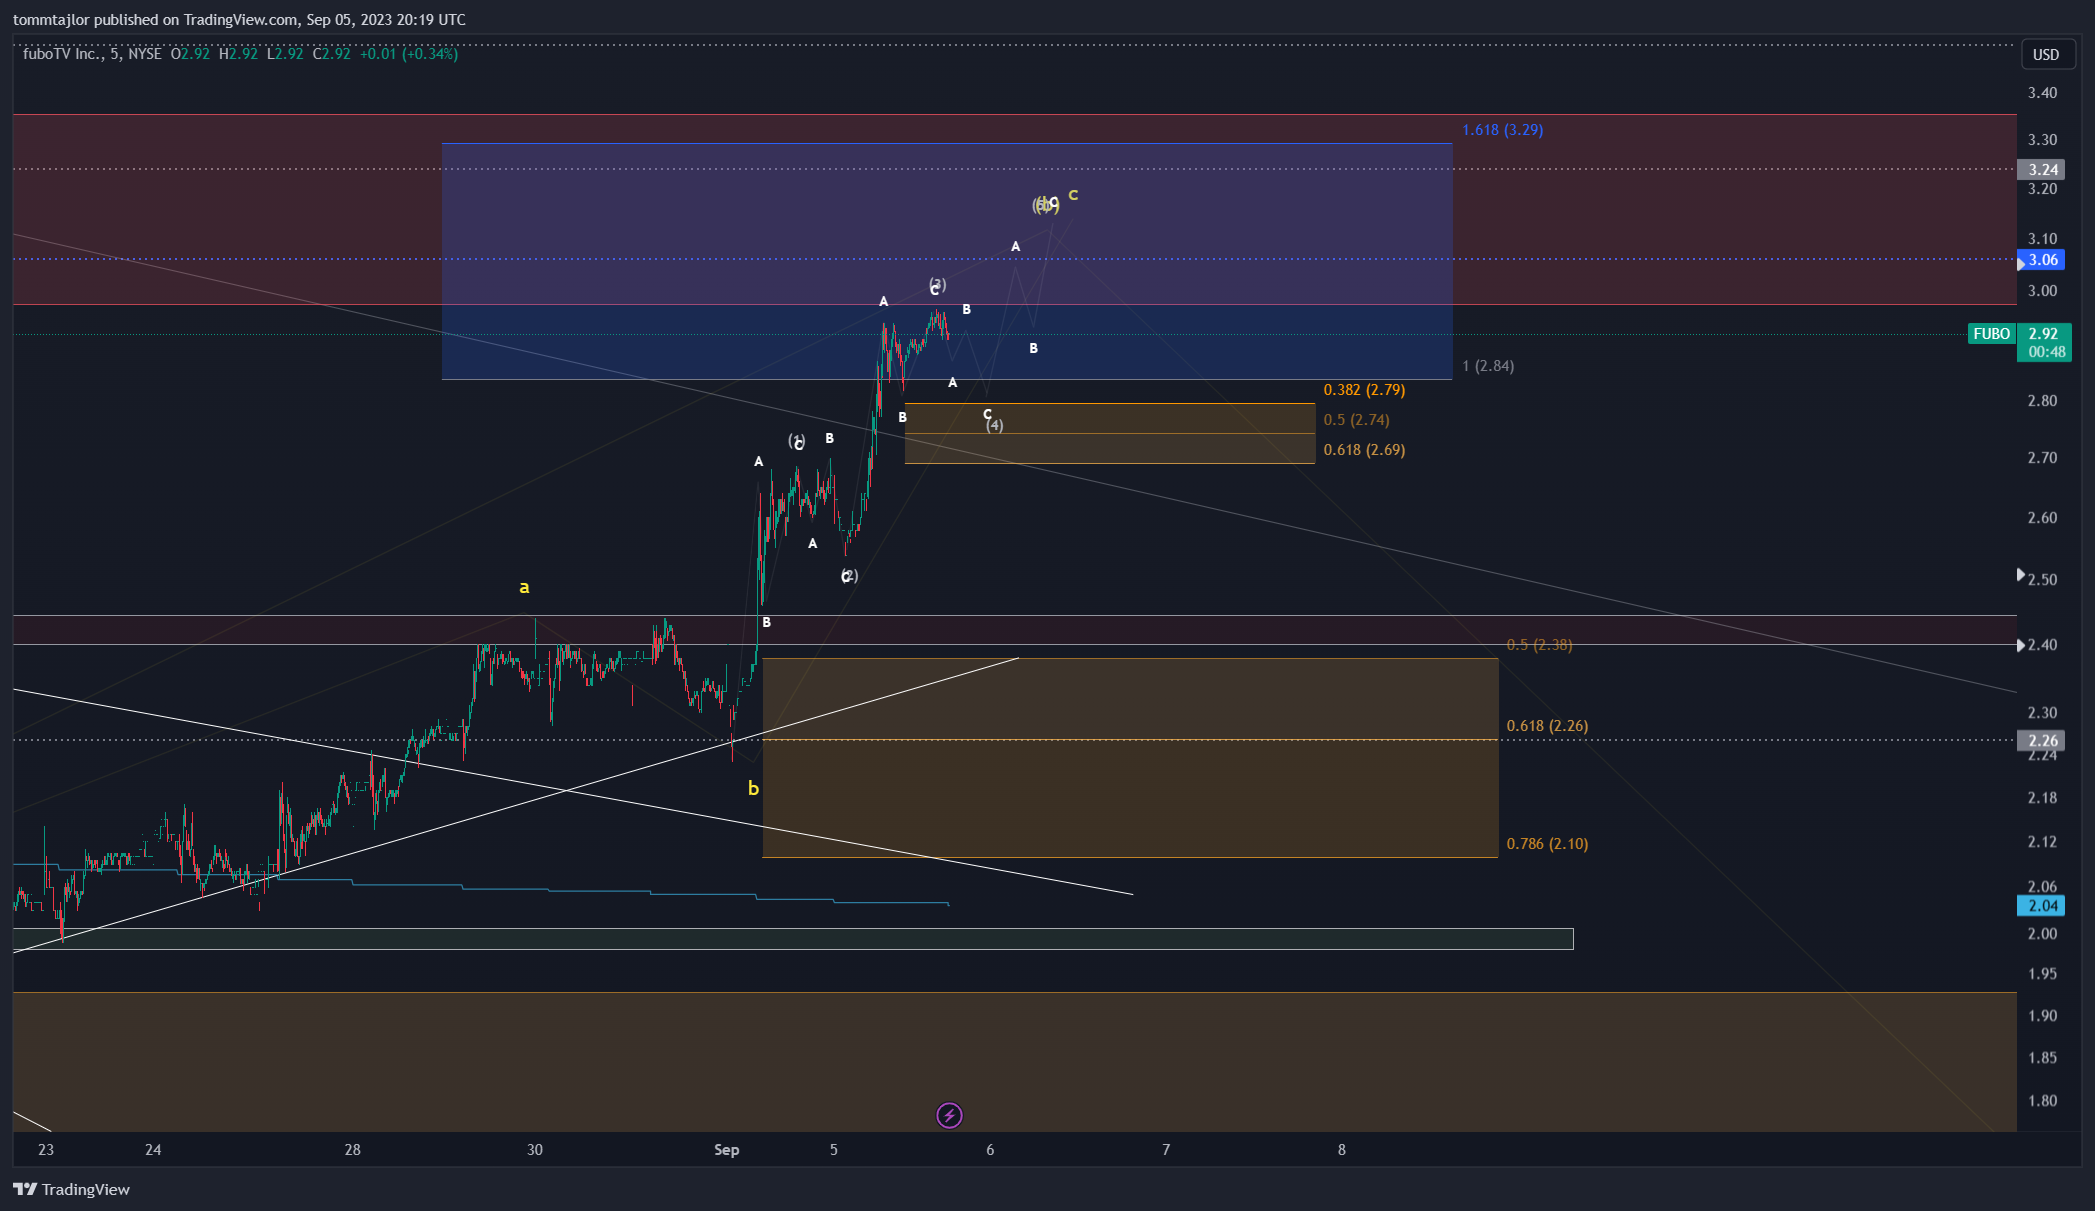Click date 30 on the time axis
Image resolution: width=2095 pixels, height=1211 pixels.
coord(535,1150)
